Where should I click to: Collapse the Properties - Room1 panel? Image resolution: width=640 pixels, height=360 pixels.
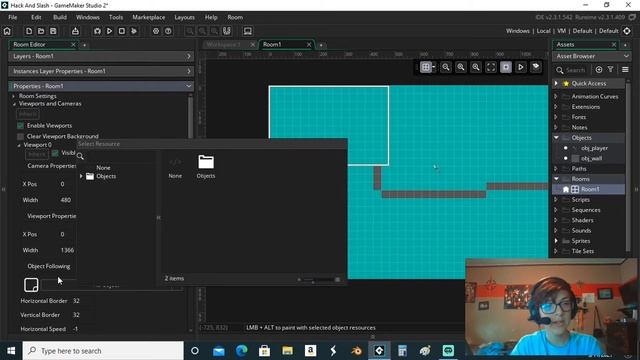(x=189, y=86)
